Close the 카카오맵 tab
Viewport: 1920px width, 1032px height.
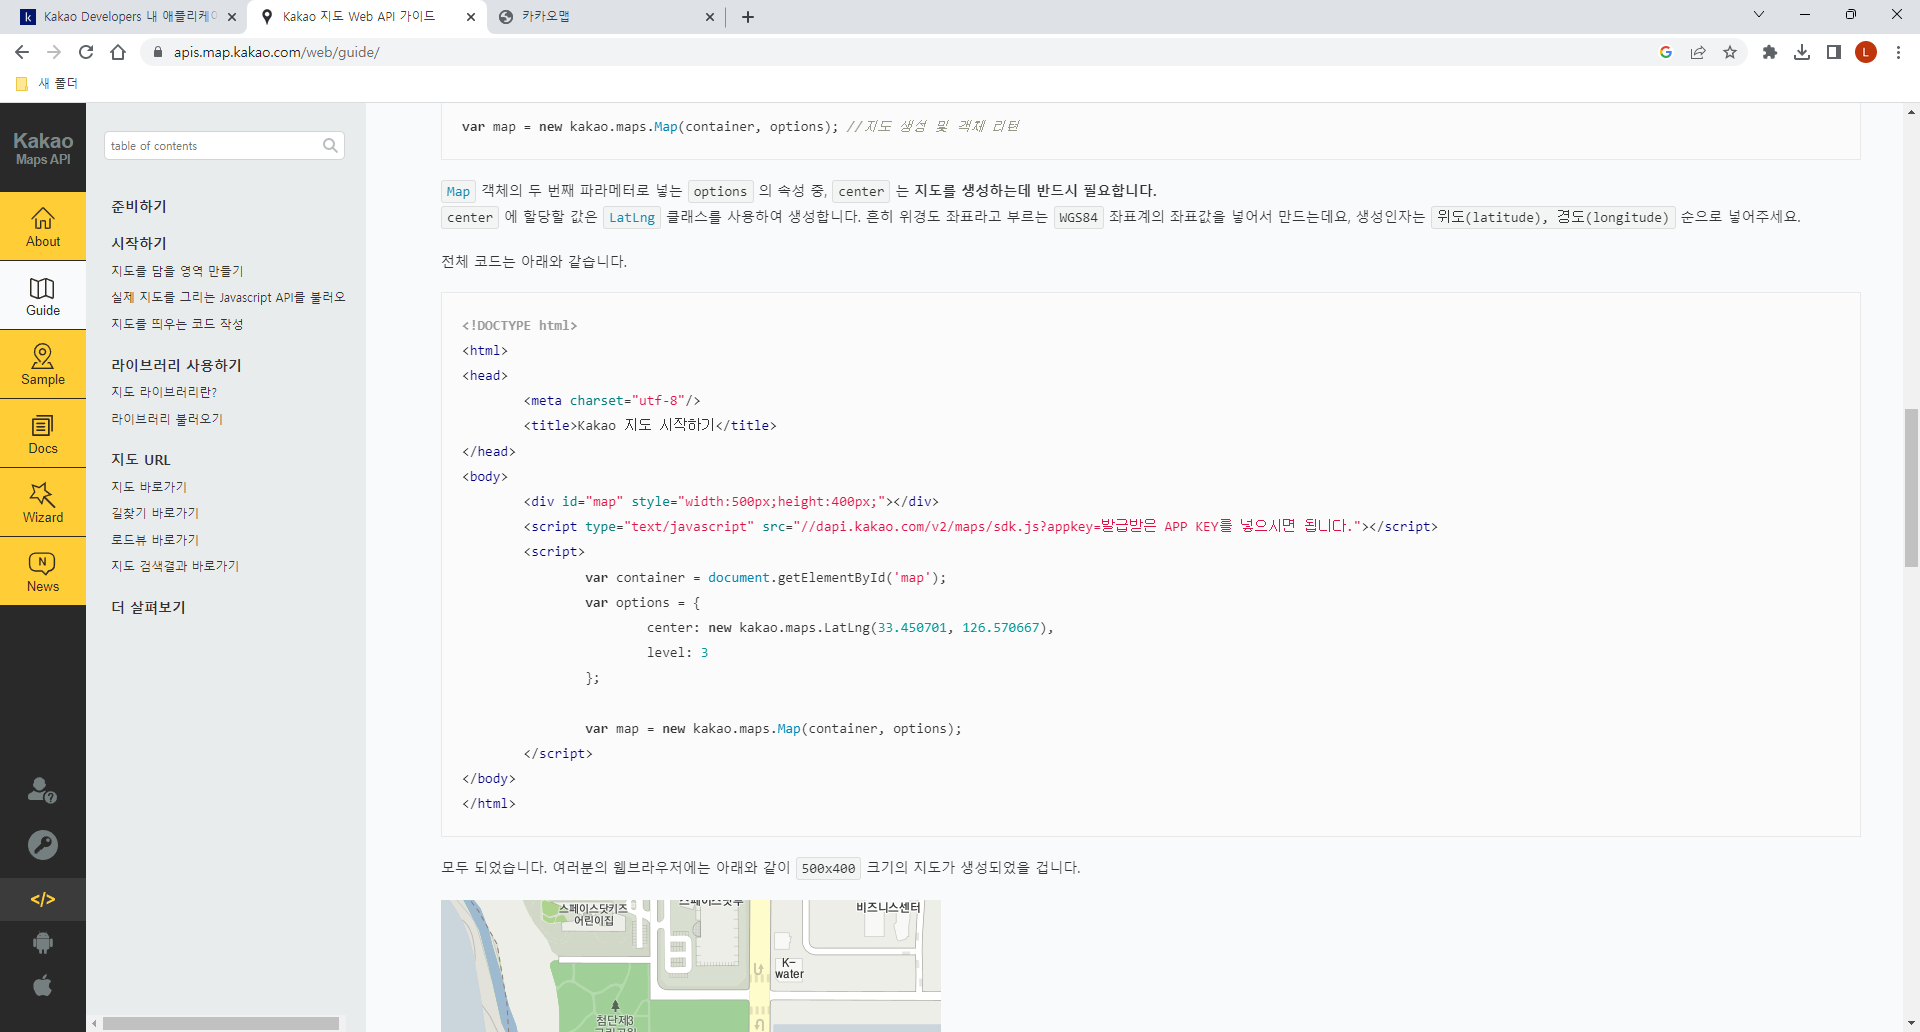710,17
